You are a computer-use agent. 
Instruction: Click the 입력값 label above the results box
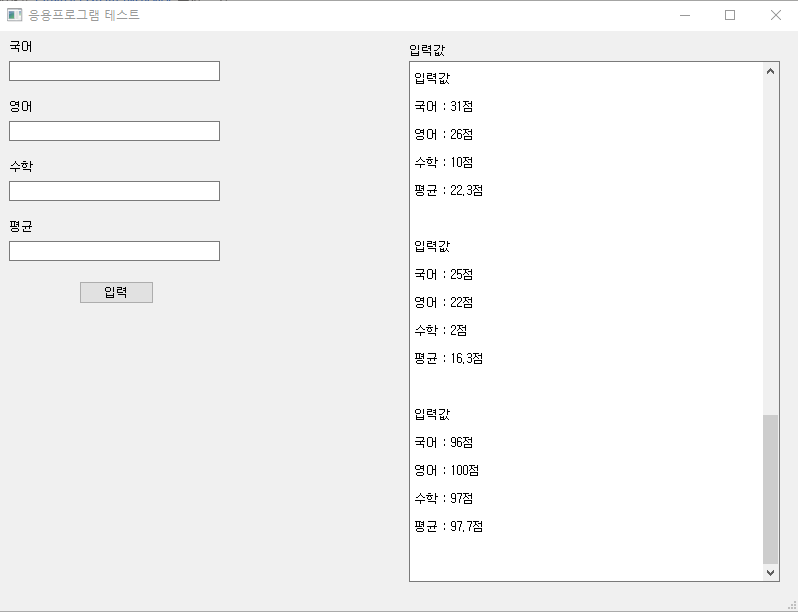point(427,50)
